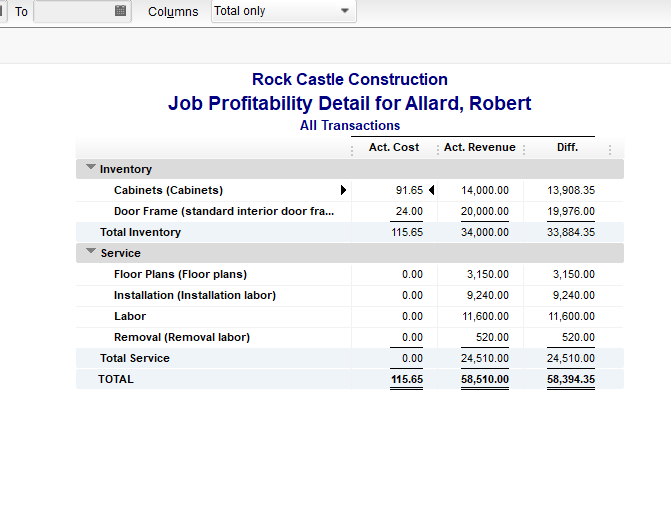Image resolution: width=671 pixels, height=506 pixels.
Task: Click resize handle left of Act. Cost
Action: [352, 149]
